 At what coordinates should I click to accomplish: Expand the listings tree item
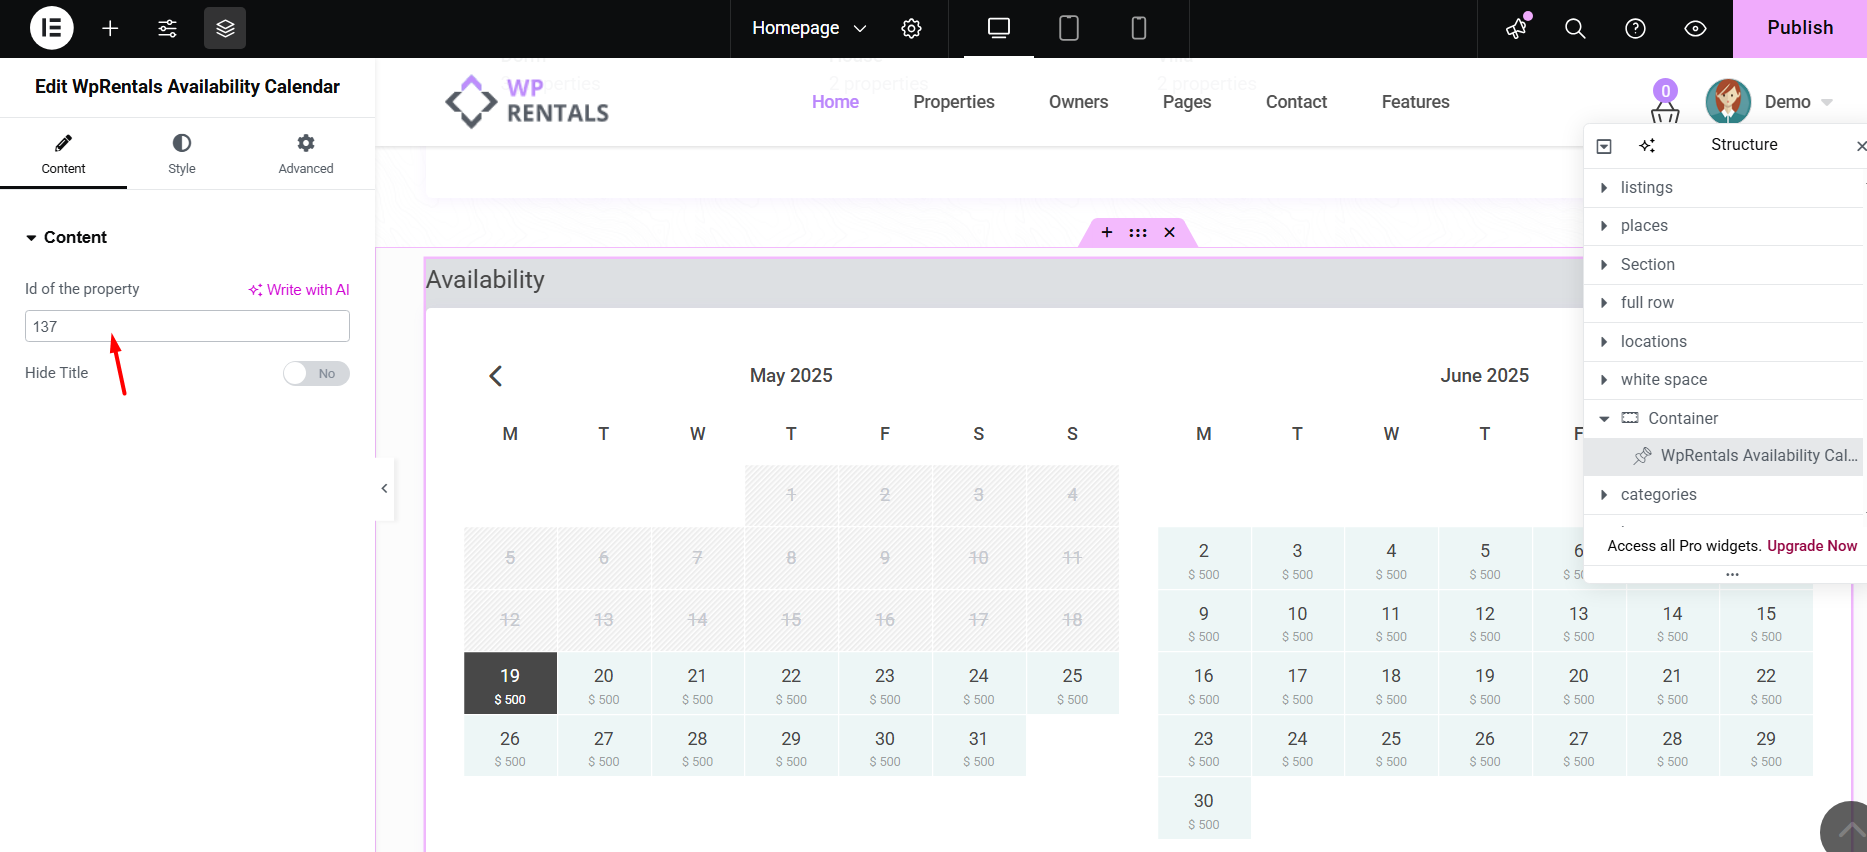[x=1604, y=188]
